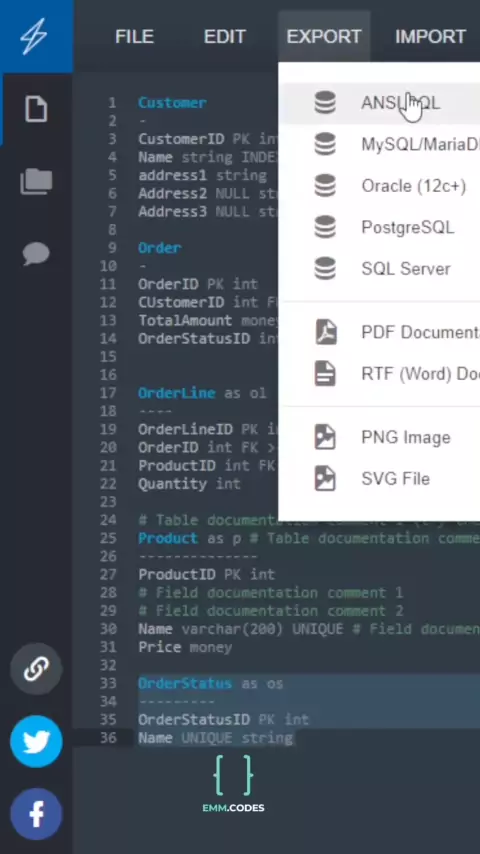Open the chat comment sidebar icon
This screenshot has width=480, height=854.
36,253
